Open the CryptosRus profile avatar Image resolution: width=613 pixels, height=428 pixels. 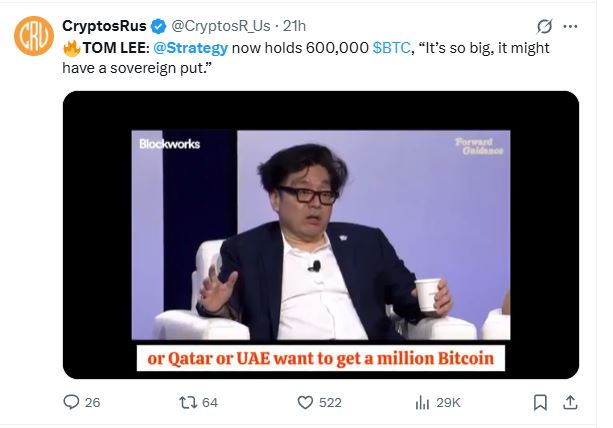click(34, 36)
